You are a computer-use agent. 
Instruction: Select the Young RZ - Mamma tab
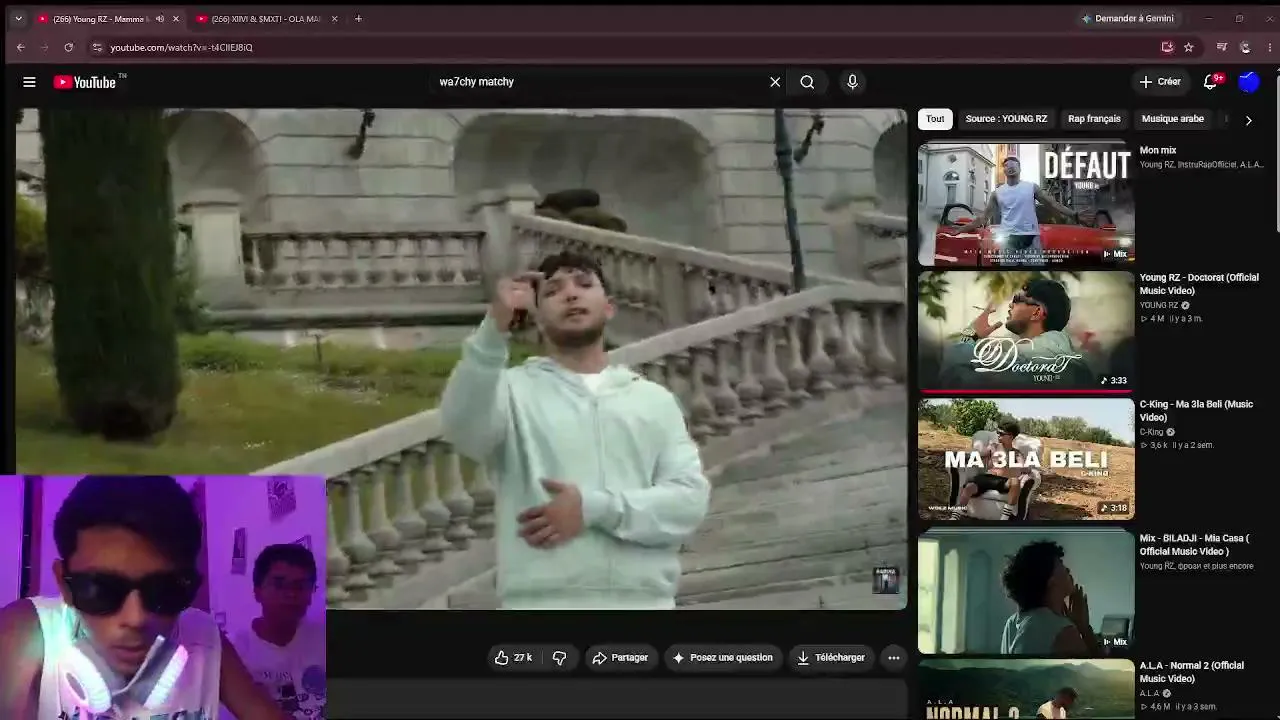98,19
